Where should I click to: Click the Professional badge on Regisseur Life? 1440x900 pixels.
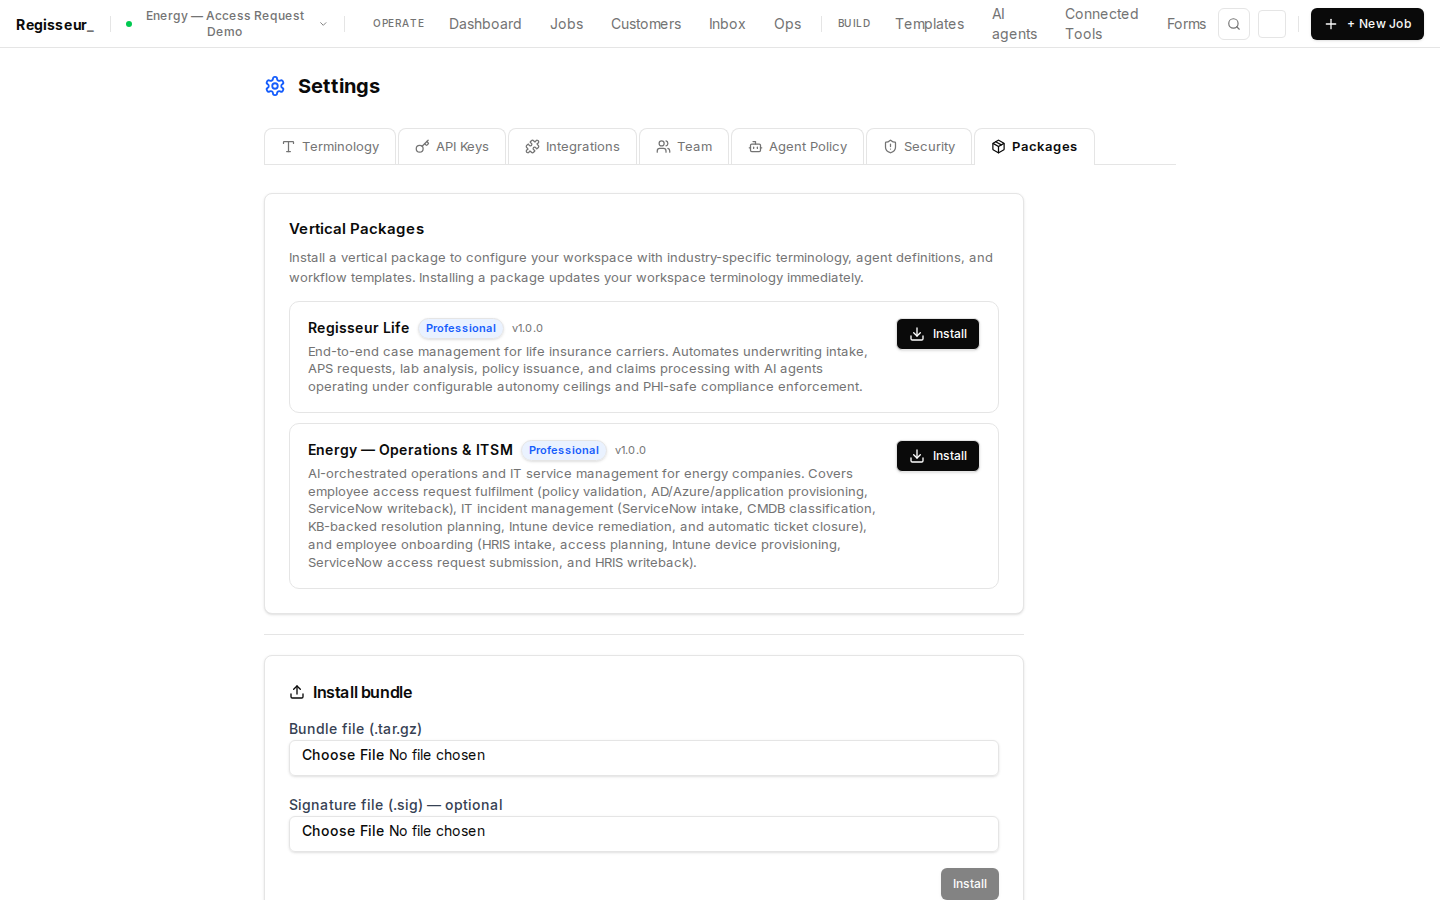pos(461,328)
